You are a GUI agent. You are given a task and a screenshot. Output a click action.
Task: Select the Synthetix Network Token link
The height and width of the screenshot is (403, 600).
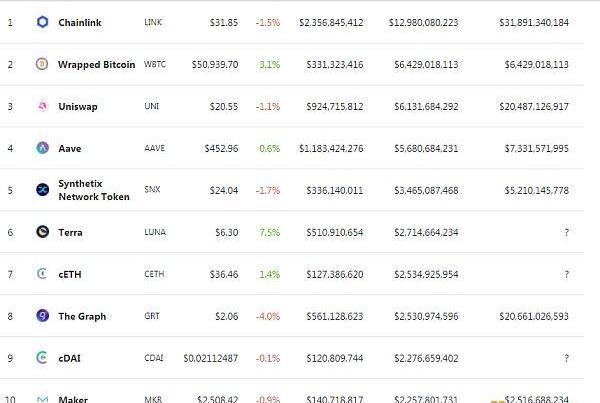point(93,190)
